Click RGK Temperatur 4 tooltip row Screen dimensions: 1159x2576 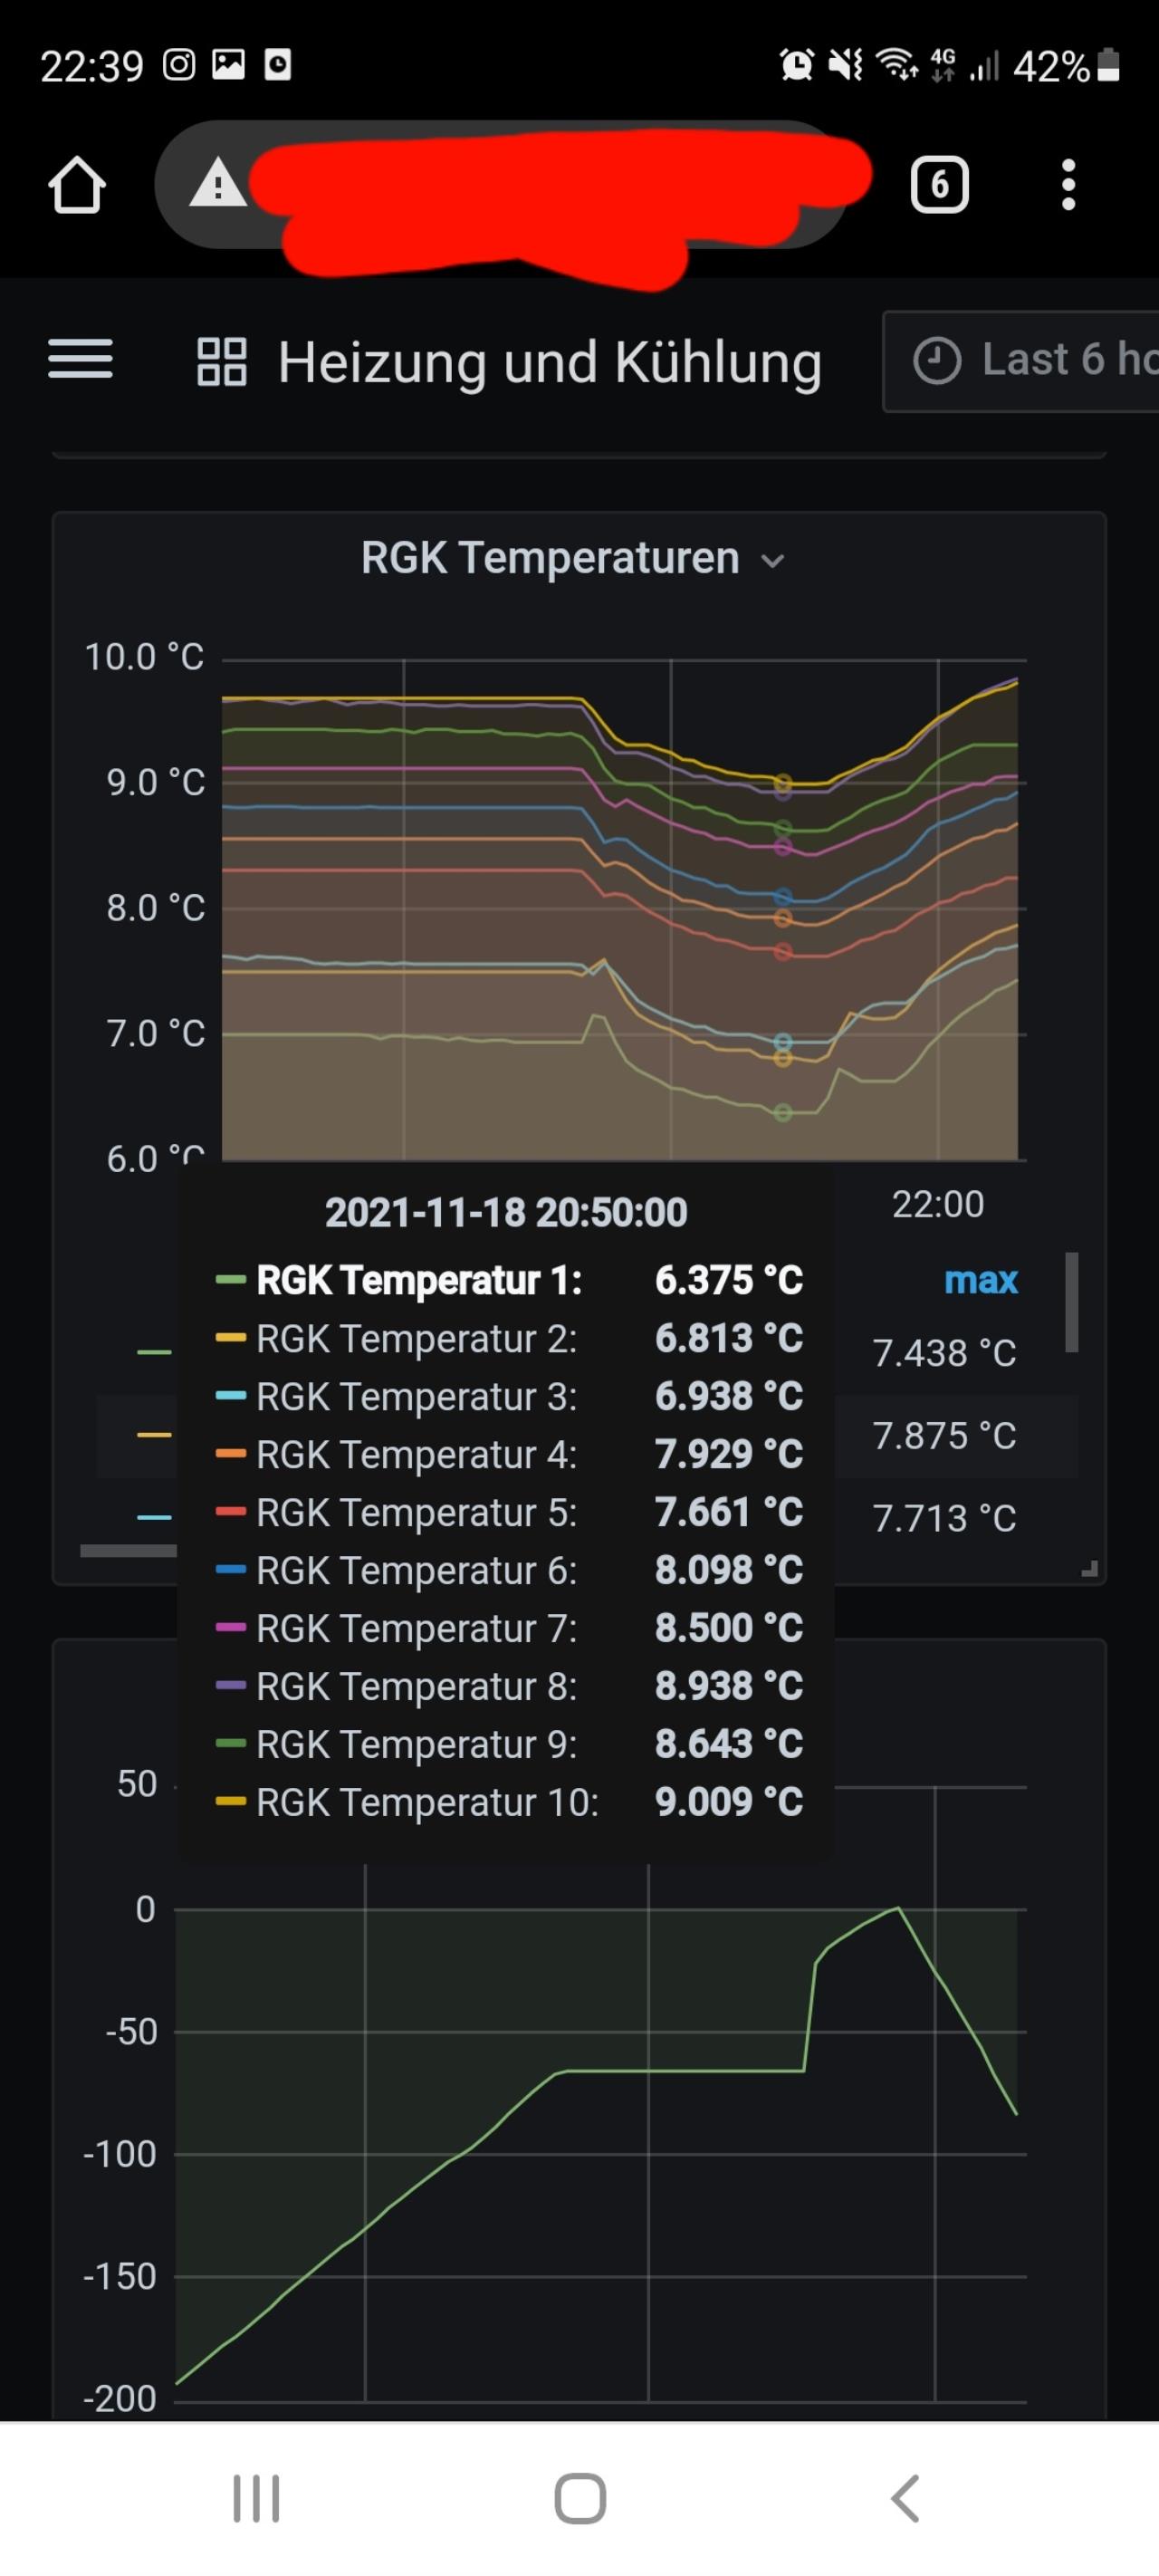coord(509,1454)
